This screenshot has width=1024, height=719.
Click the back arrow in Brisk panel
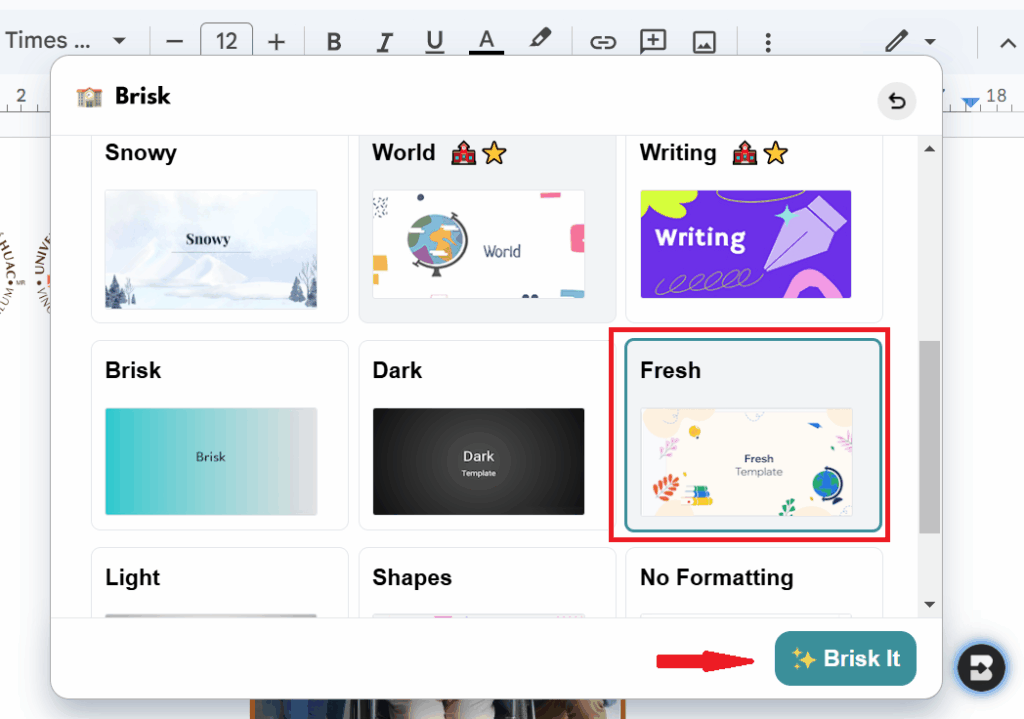[x=897, y=101]
